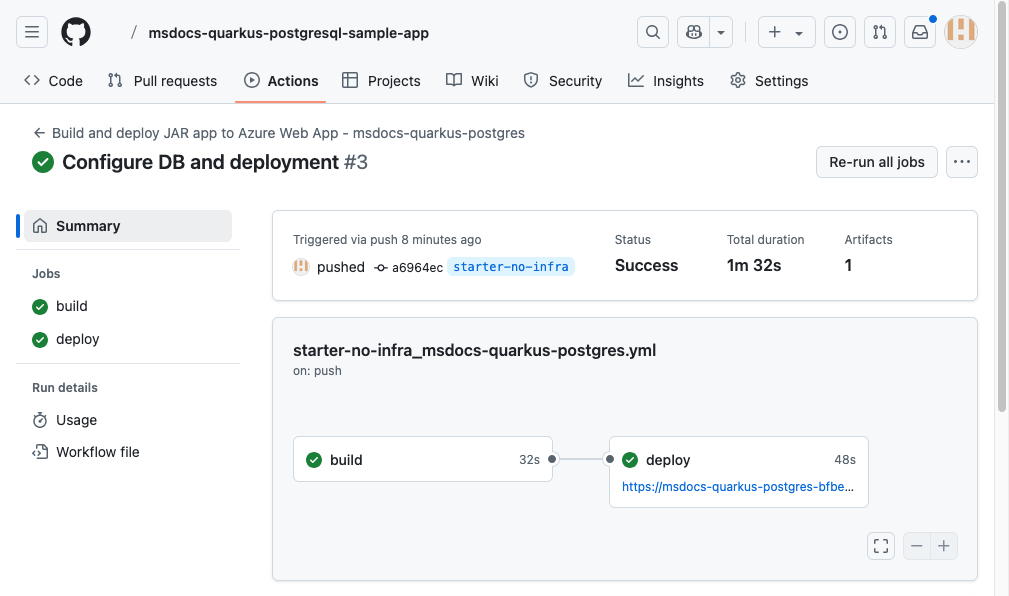Launch Copilot chat icon

point(694,32)
